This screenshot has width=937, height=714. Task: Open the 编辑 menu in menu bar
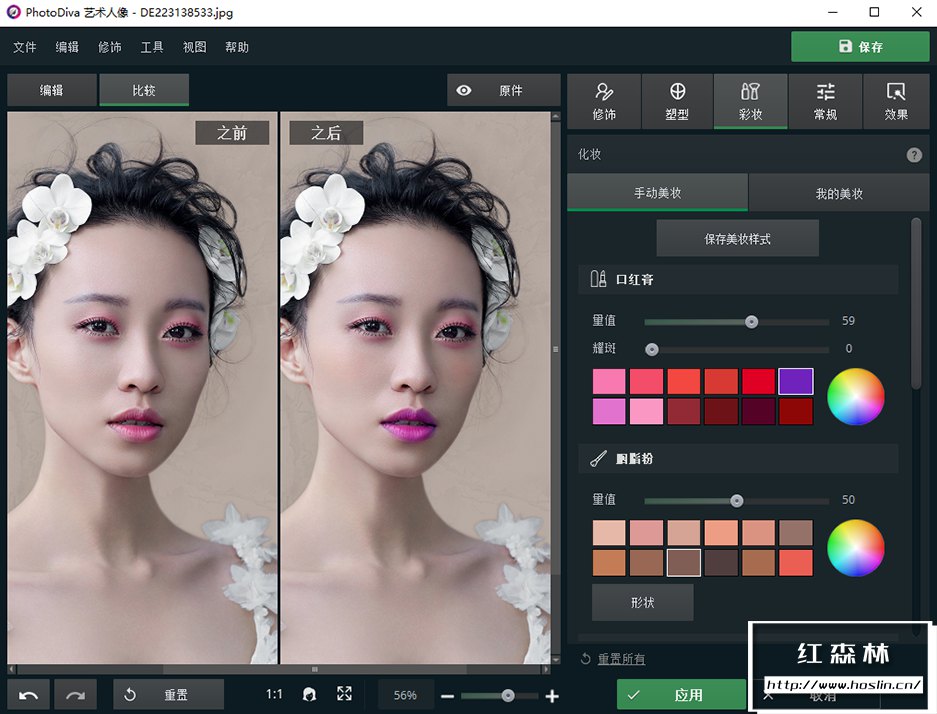[x=67, y=47]
